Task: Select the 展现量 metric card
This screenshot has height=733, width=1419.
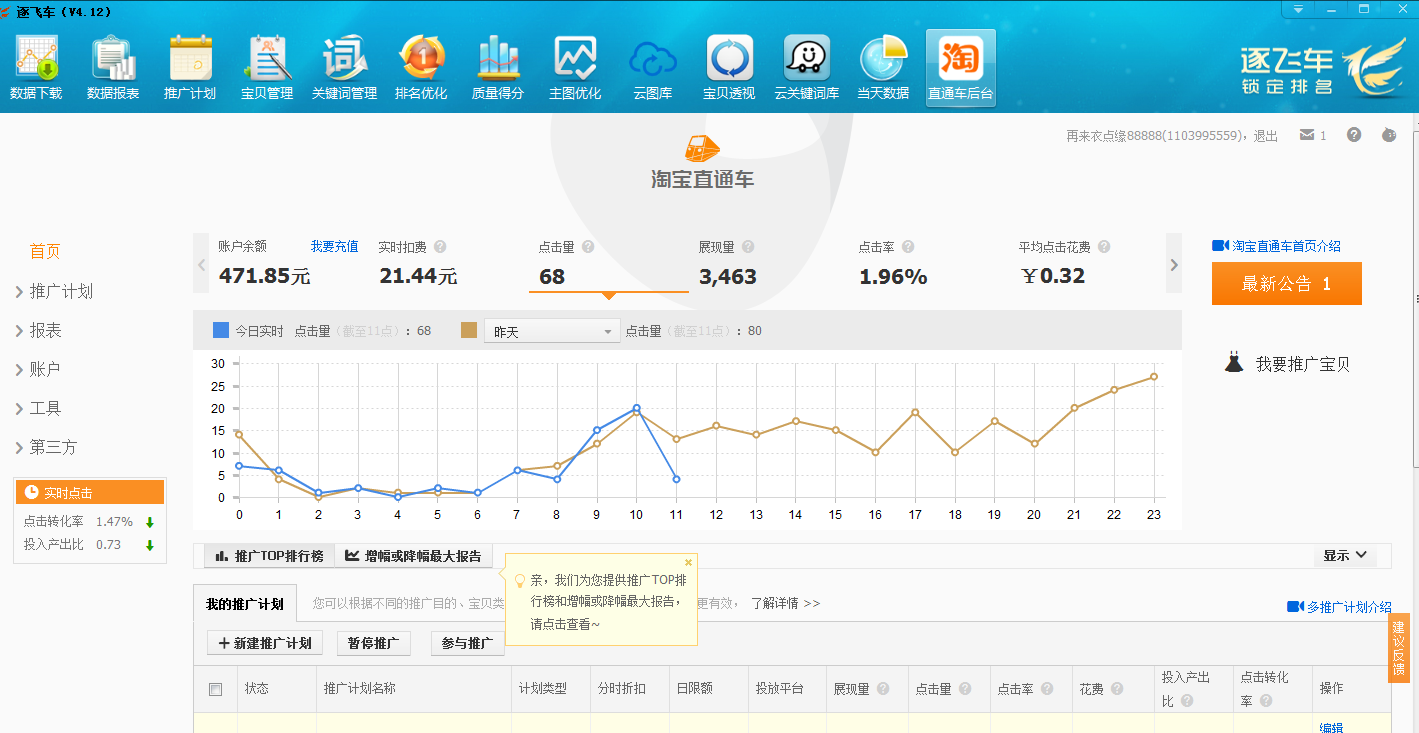Action: point(769,264)
